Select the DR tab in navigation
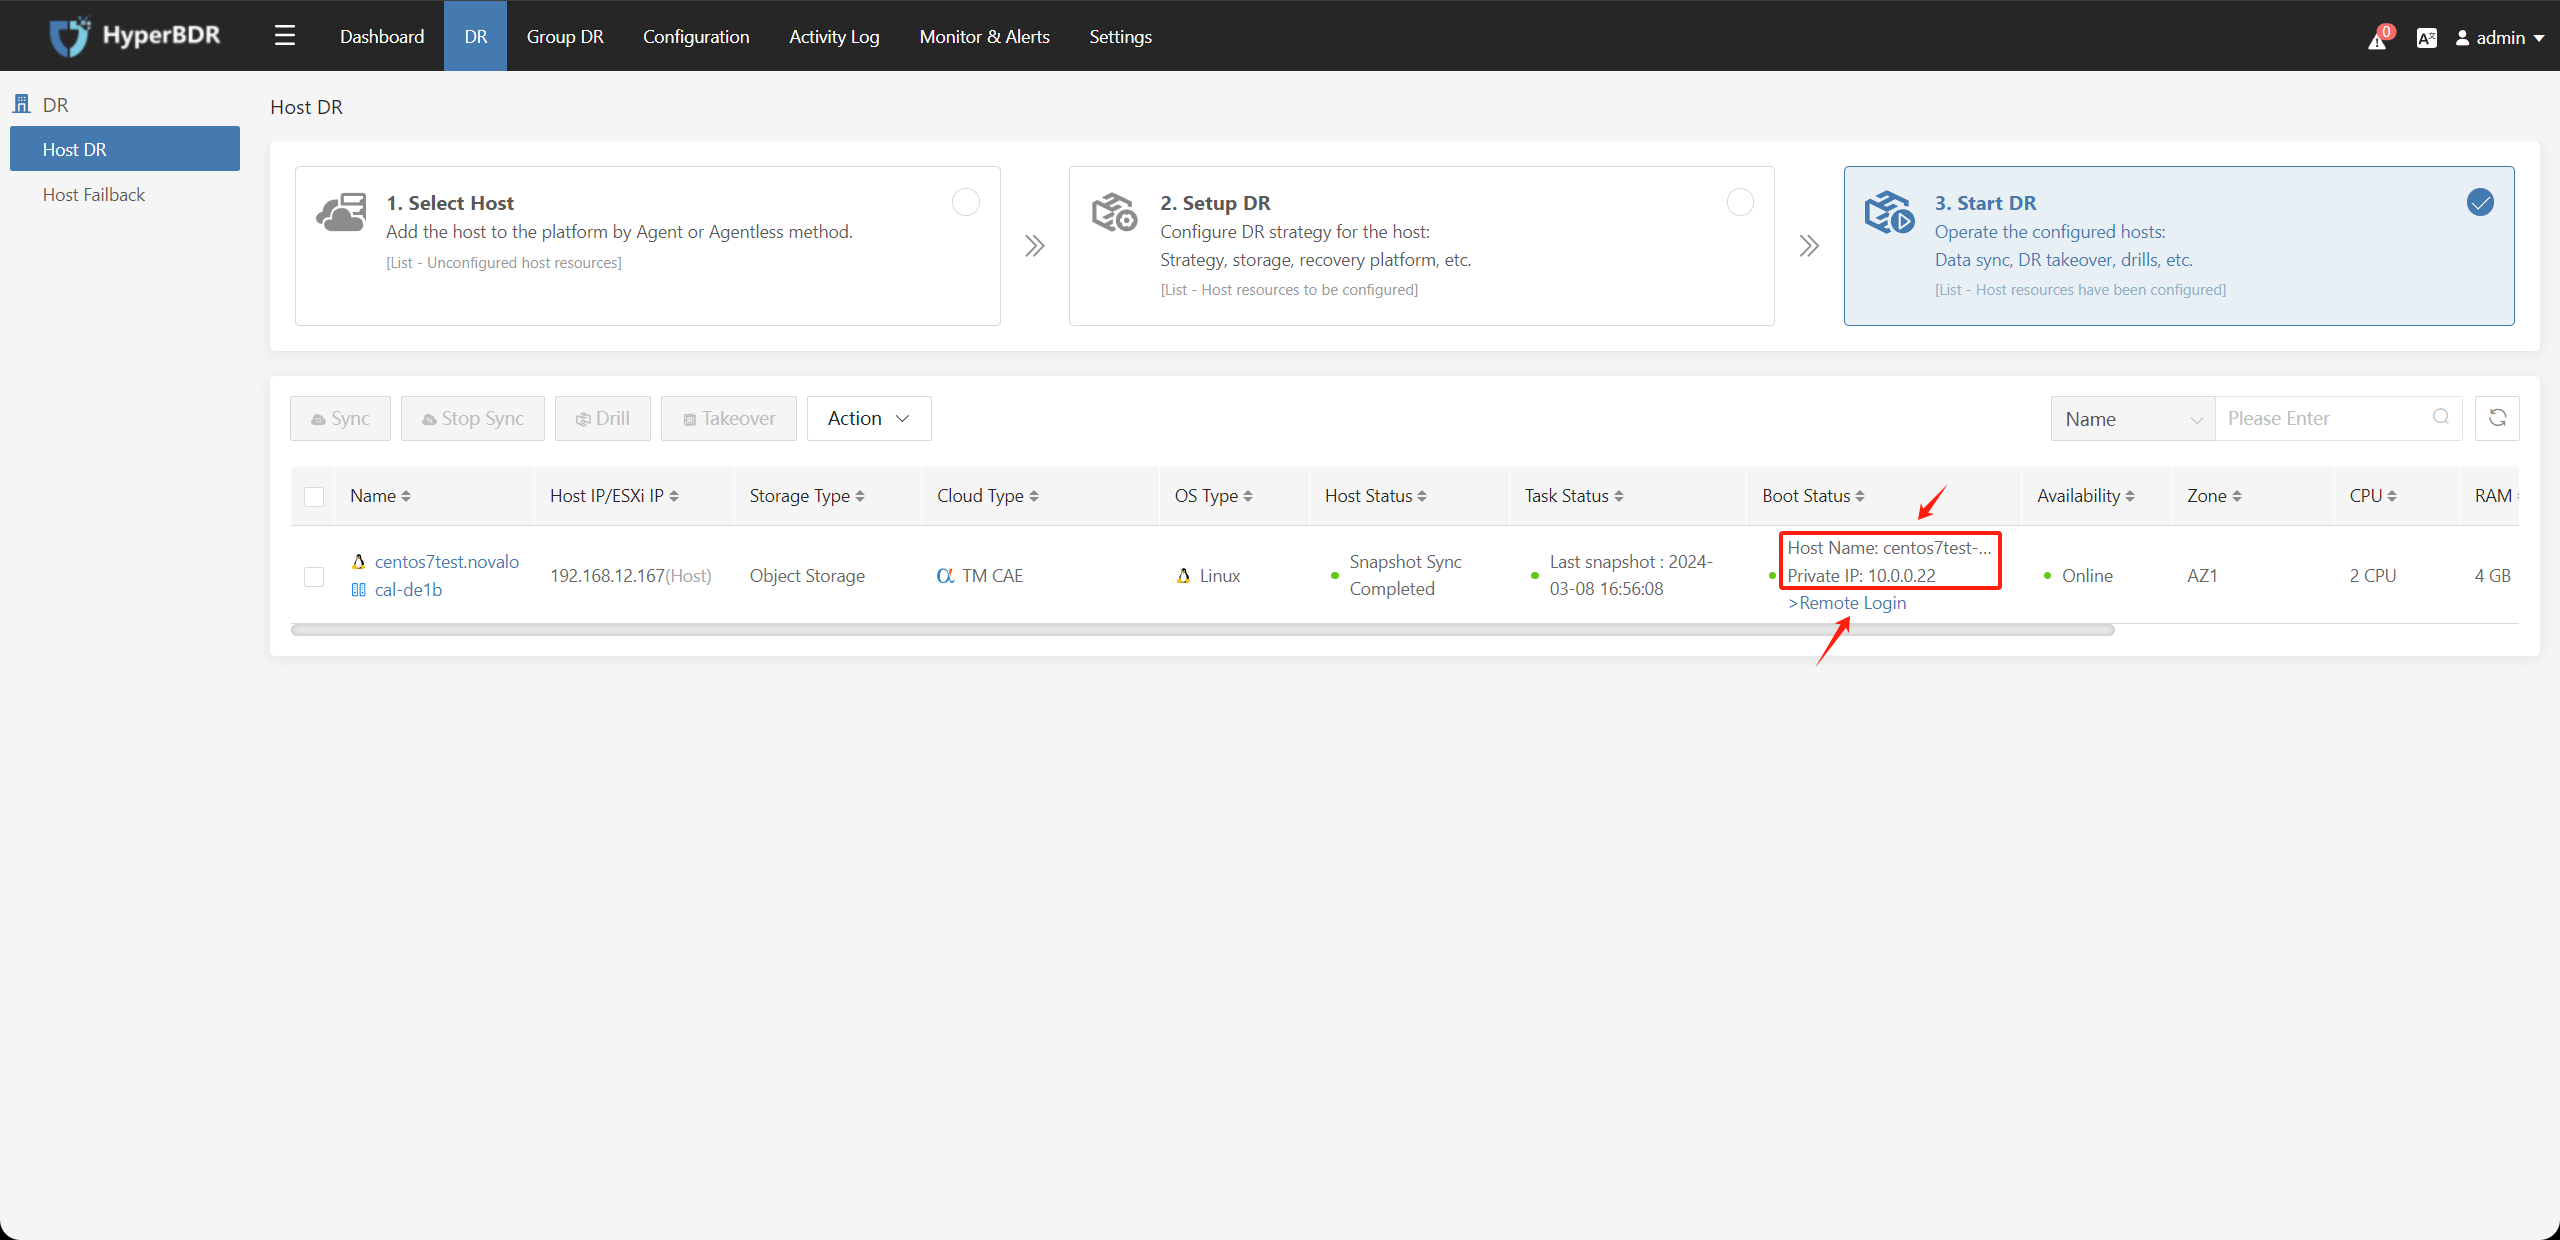 (477, 33)
